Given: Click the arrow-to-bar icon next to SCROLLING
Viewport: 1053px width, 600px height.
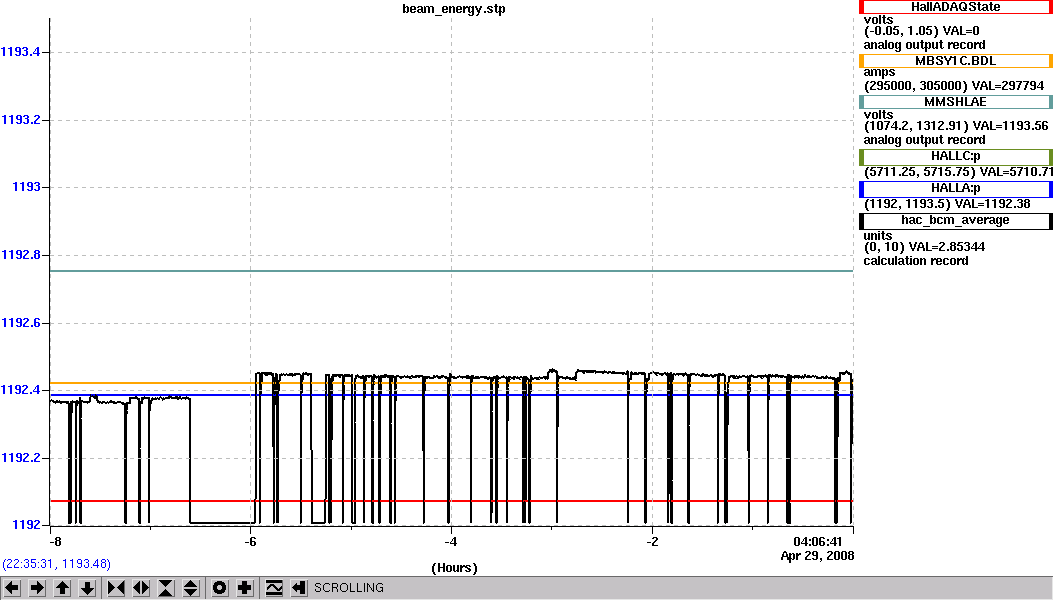Looking at the screenshot, I should (x=299, y=588).
